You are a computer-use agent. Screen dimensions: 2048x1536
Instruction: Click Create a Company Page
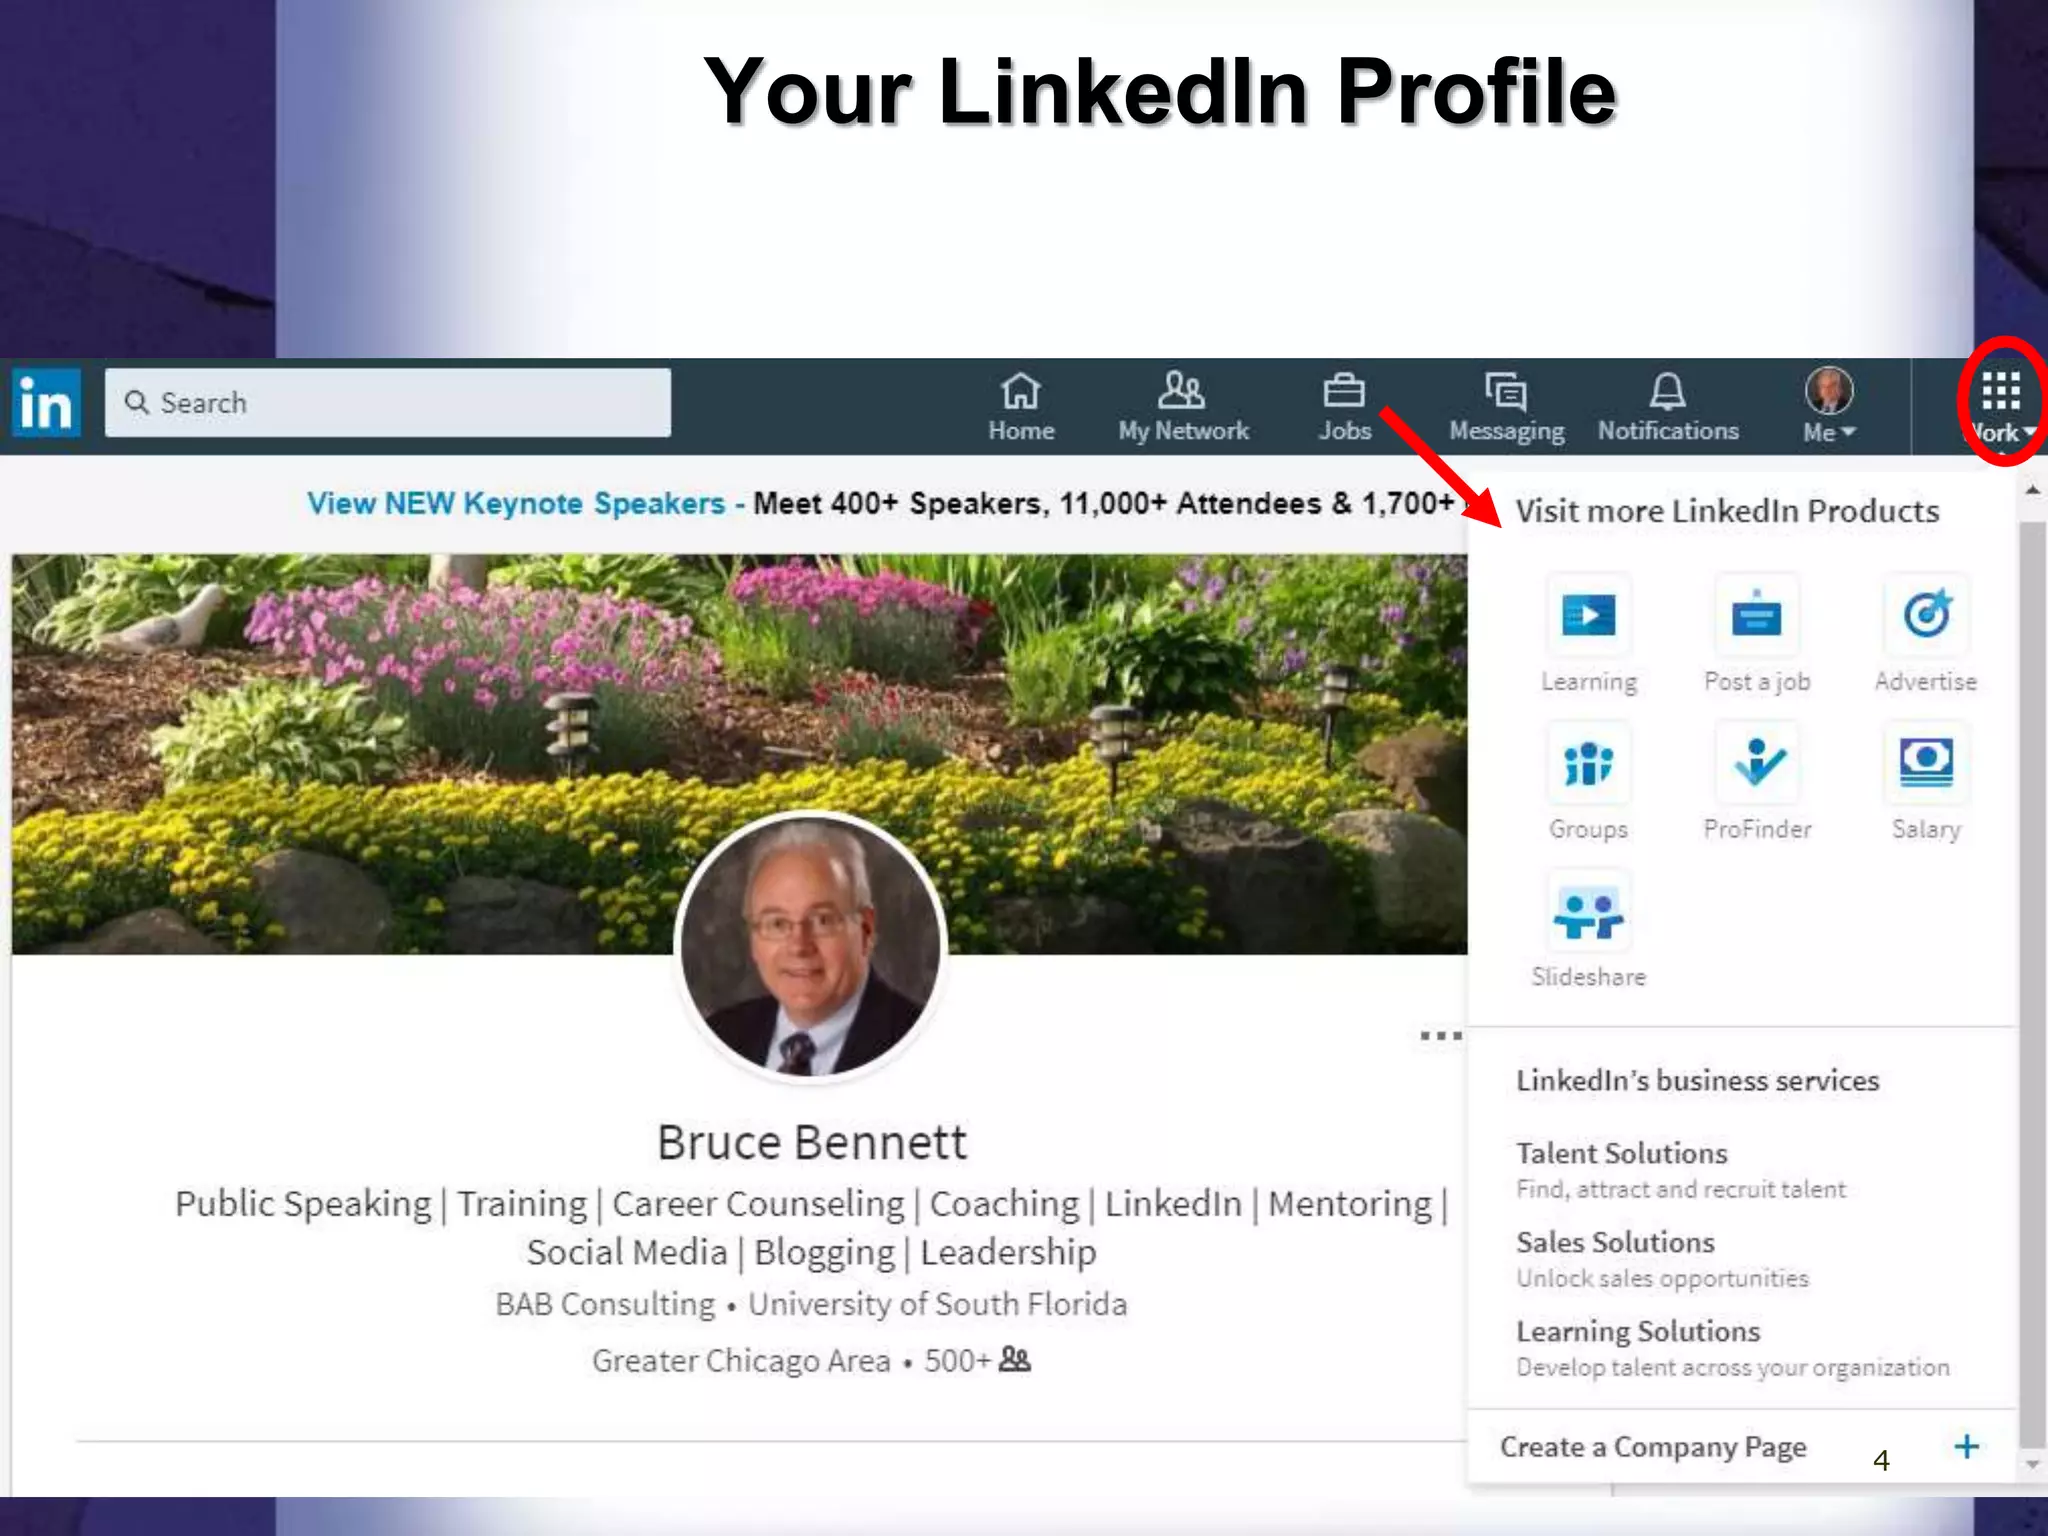click(1653, 1447)
